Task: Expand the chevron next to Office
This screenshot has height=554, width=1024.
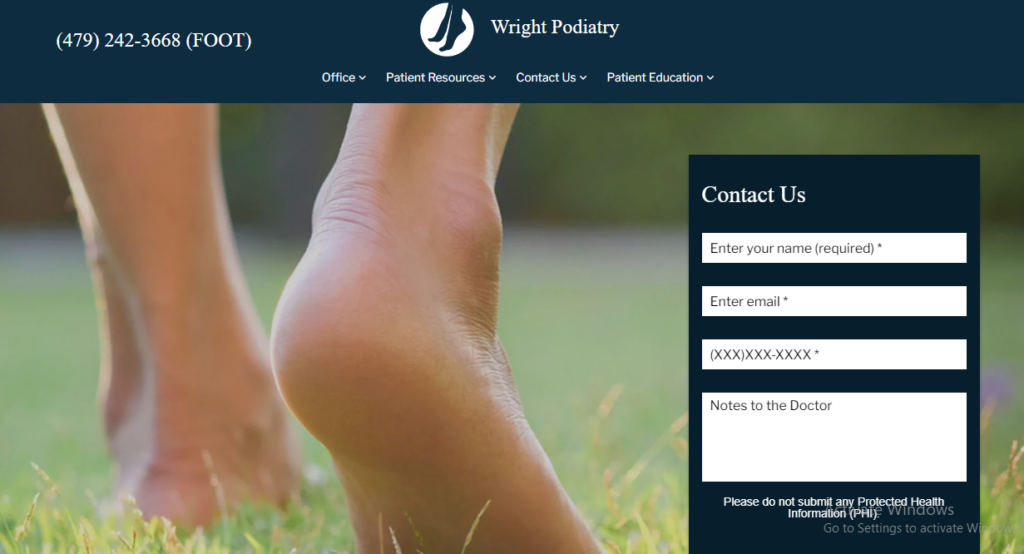Action: [362, 78]
